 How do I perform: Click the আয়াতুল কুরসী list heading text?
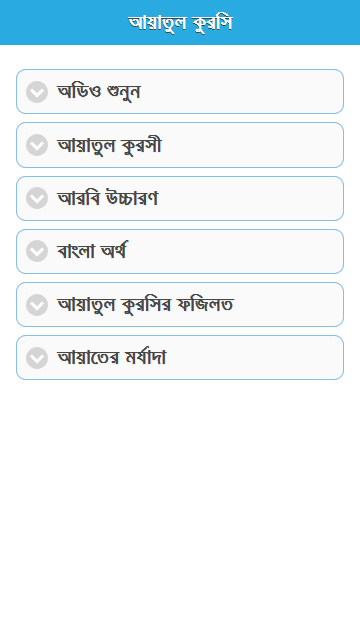tap(109, 145)
